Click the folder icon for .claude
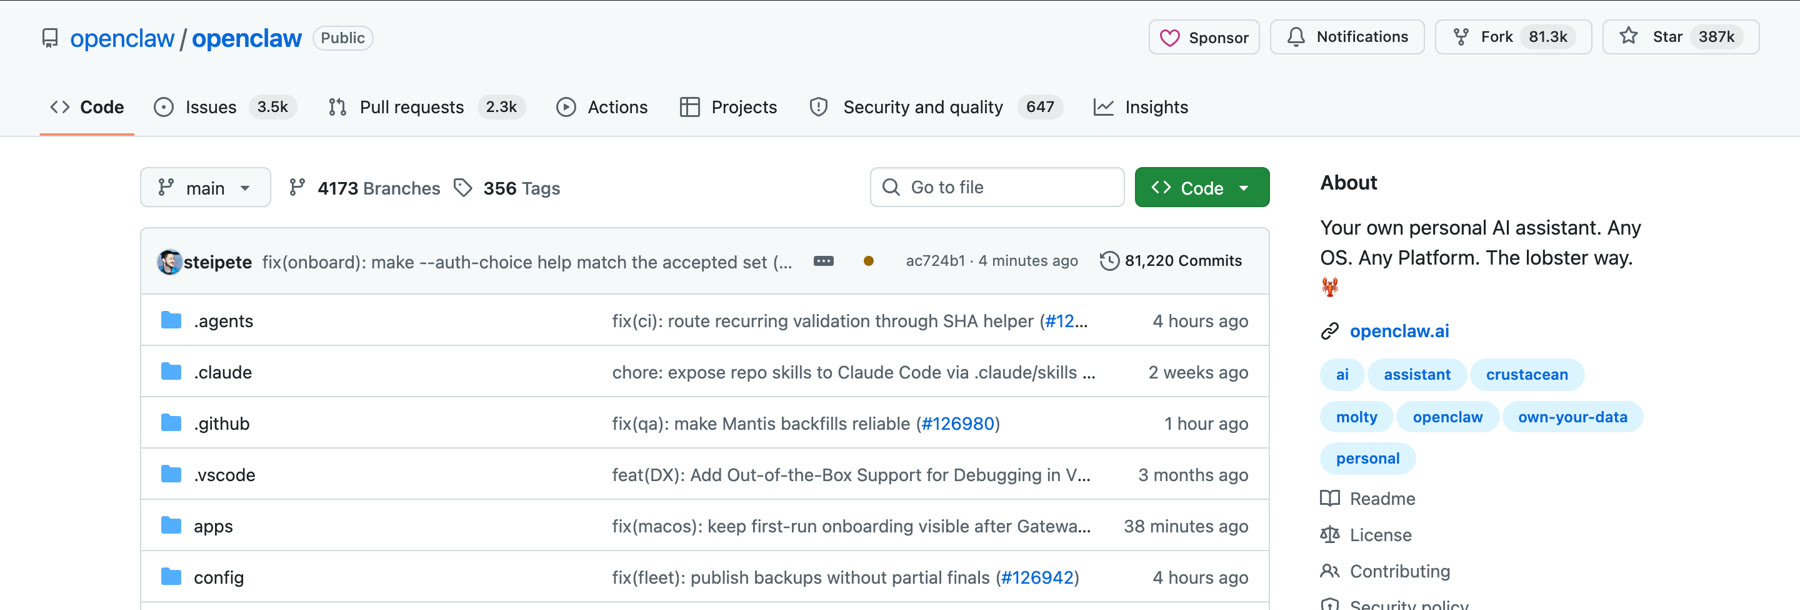Image resolution: width=1800 pixels, height=610 pixels. (171, 371)
